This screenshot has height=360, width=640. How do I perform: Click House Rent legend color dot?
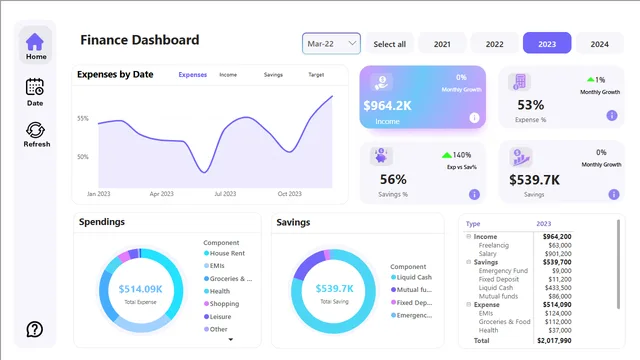click(x=206, y=253)
